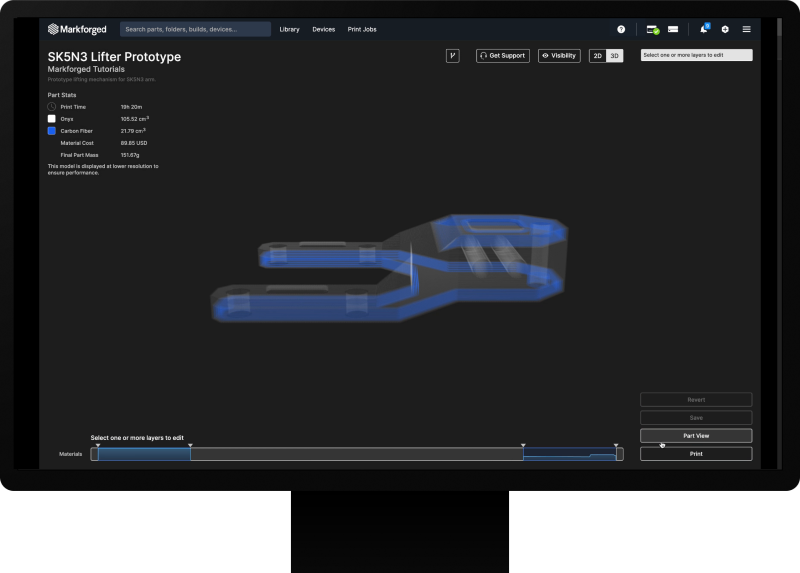
Task: Click the circular plus icon in header
Action: click(725, 30)
